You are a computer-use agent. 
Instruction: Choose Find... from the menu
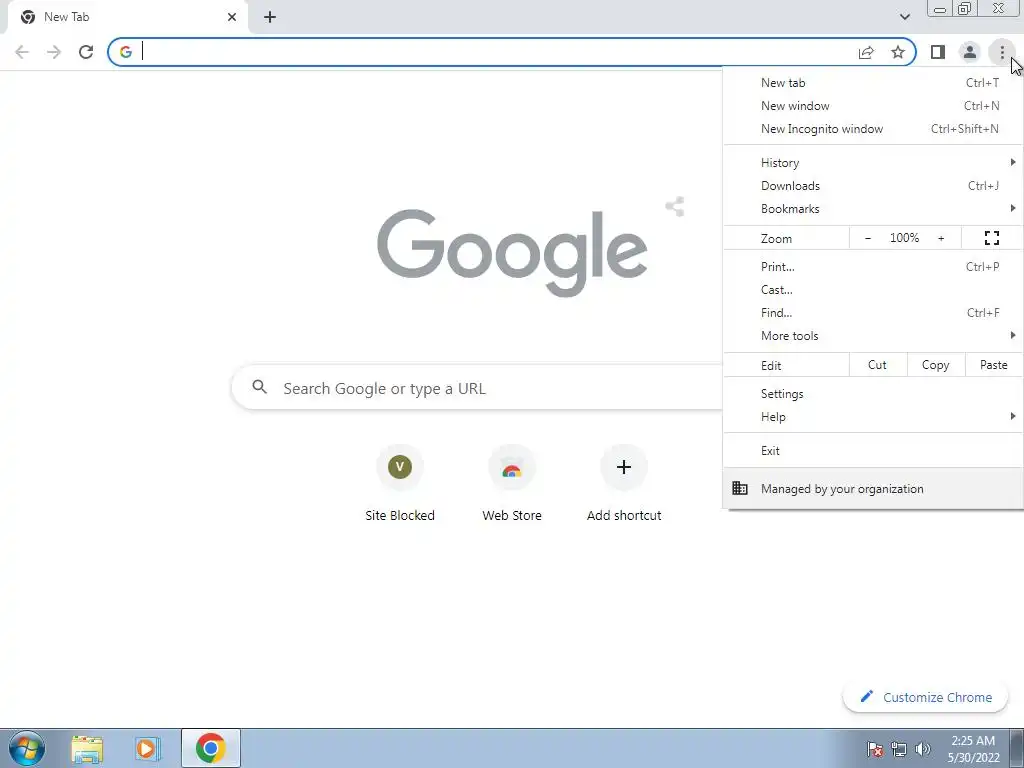point(873,312)
